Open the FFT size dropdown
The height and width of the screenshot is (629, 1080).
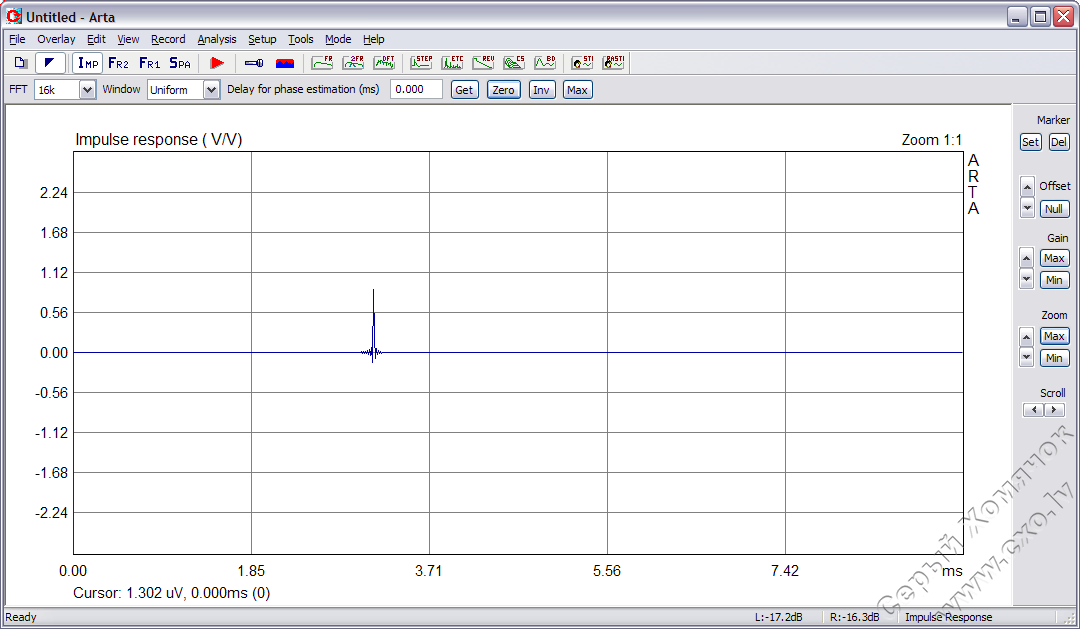click(87, 90)
